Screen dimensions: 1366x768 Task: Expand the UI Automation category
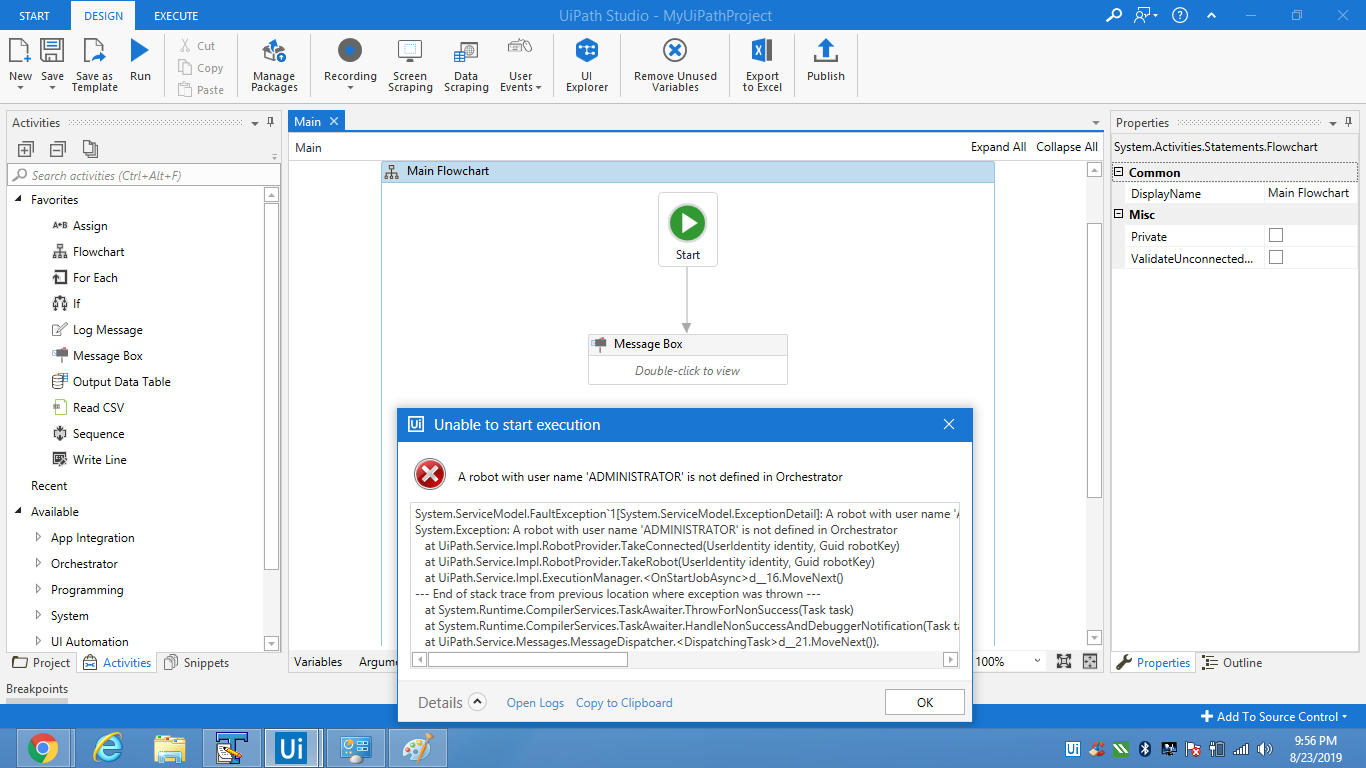point(39,642)
